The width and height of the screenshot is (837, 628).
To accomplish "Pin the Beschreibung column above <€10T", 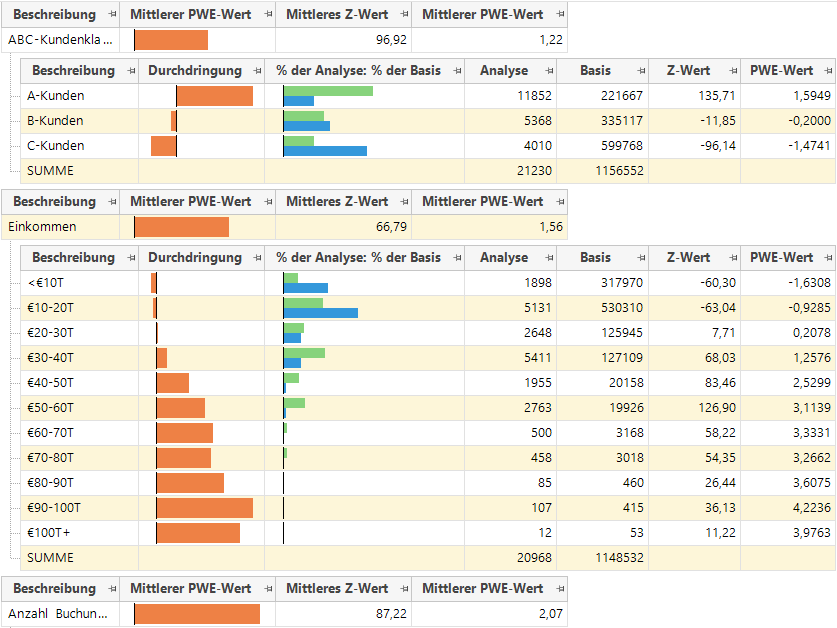I will (x=131, y=258).
